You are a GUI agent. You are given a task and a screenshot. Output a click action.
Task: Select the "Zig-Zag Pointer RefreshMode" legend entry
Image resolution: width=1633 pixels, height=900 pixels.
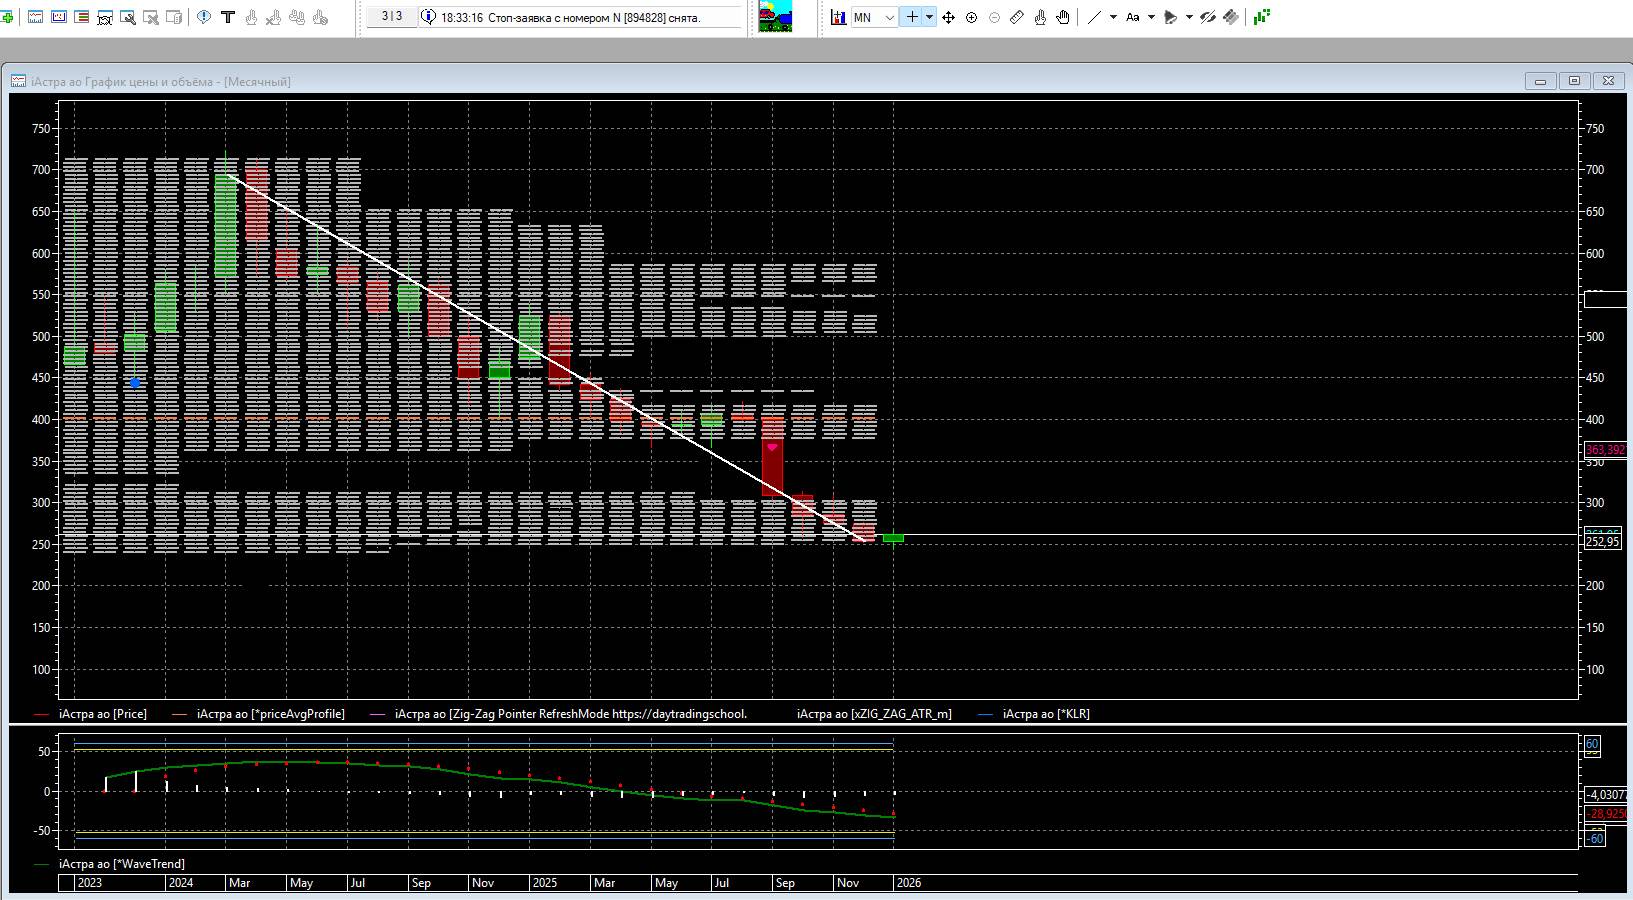(571, 714)
